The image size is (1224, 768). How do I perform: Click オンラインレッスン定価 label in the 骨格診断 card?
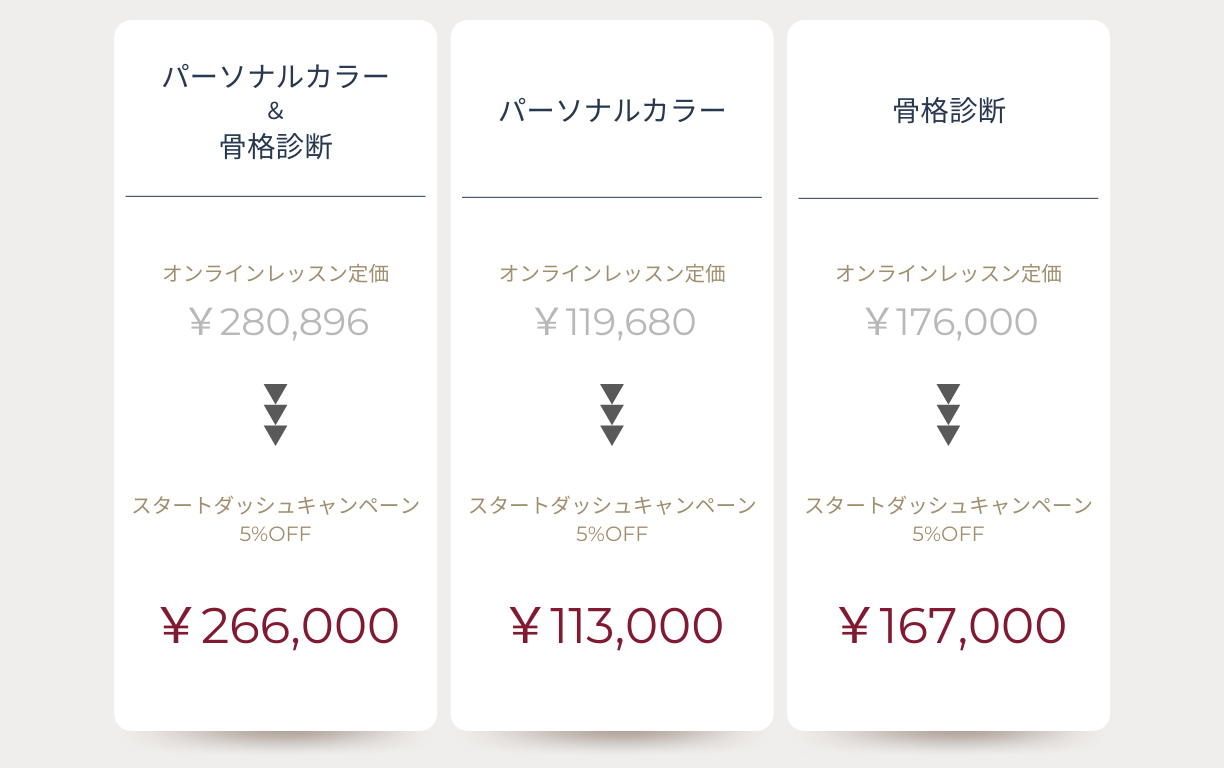(x=949, y=273)
